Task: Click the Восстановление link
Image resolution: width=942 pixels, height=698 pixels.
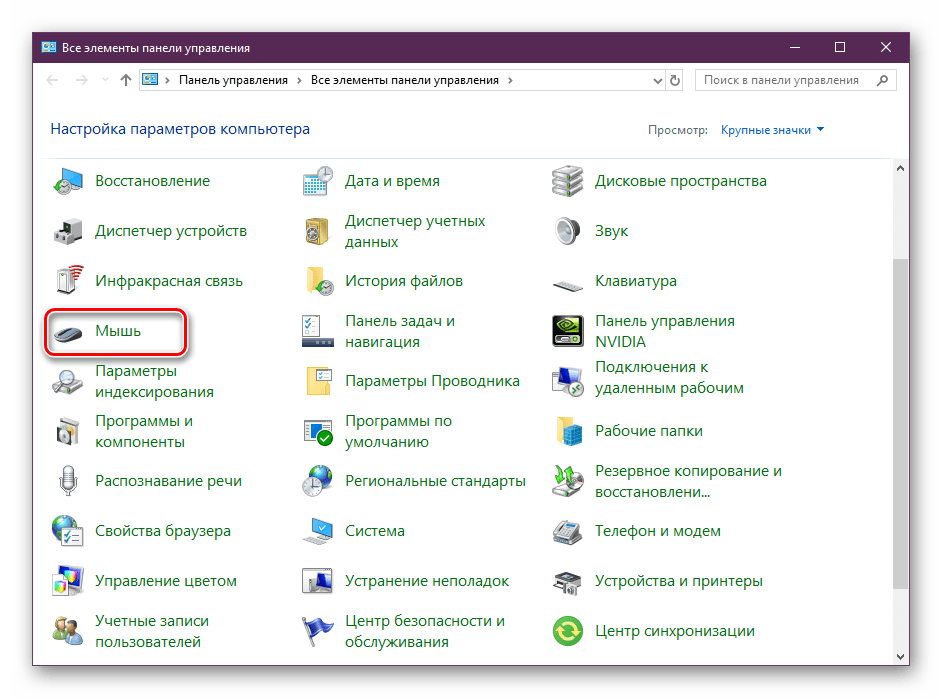Action: (152, 181)
